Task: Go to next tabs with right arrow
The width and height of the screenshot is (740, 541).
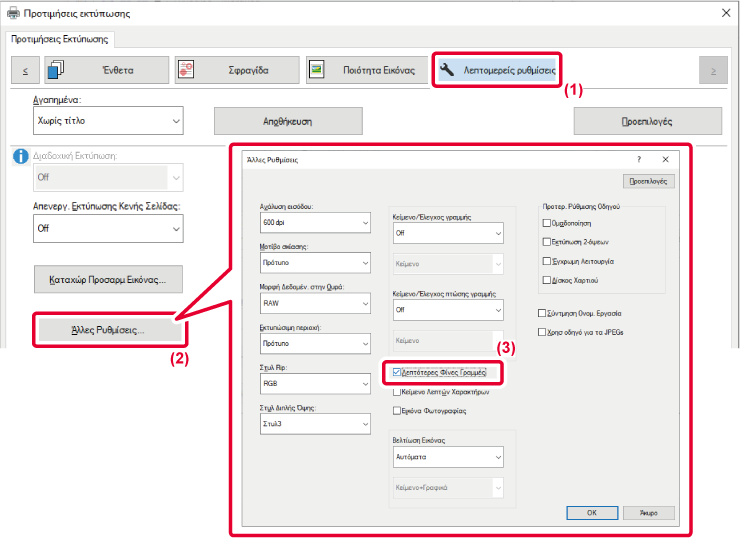Action: point(713,70)
